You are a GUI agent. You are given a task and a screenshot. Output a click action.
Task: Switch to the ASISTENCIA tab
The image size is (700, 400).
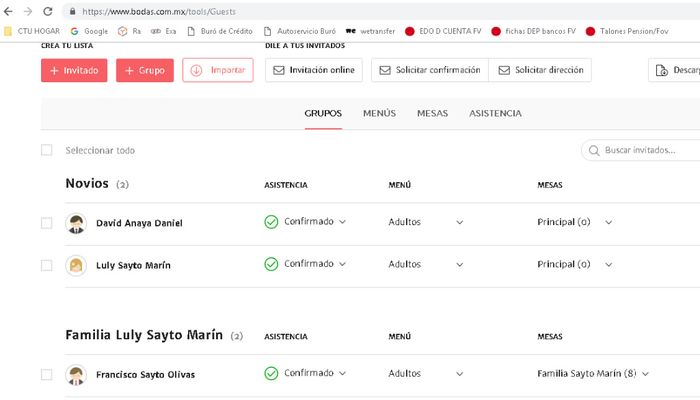coord(495,113)
